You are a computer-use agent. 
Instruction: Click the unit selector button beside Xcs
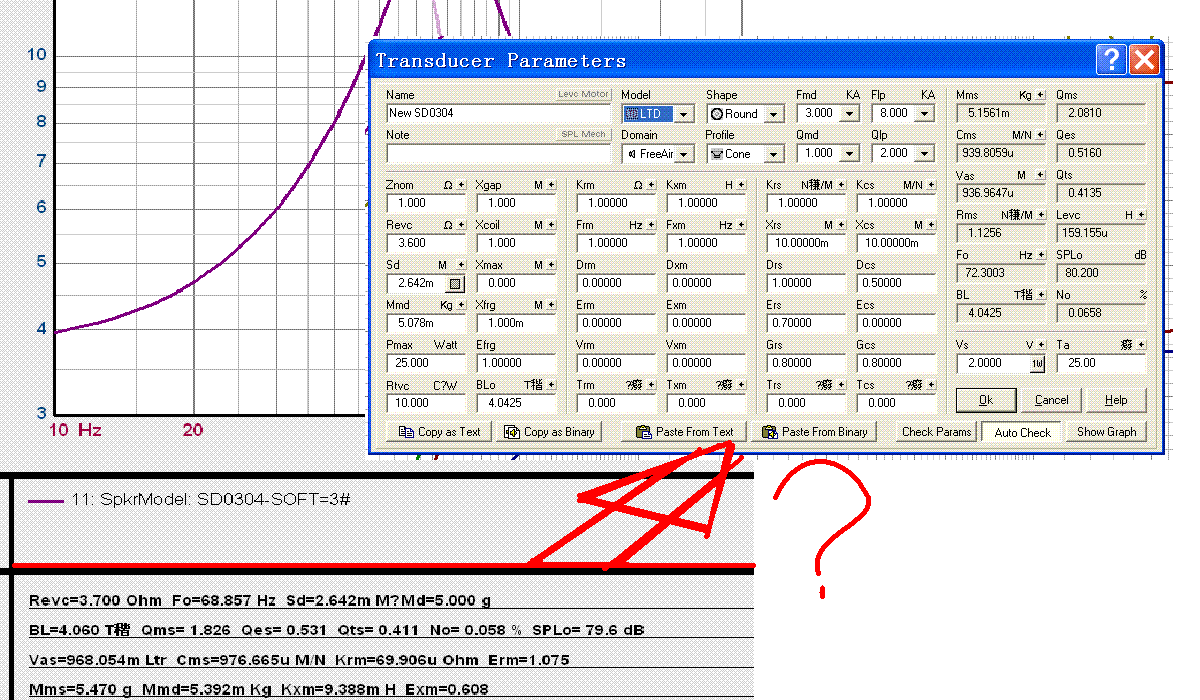932,225
